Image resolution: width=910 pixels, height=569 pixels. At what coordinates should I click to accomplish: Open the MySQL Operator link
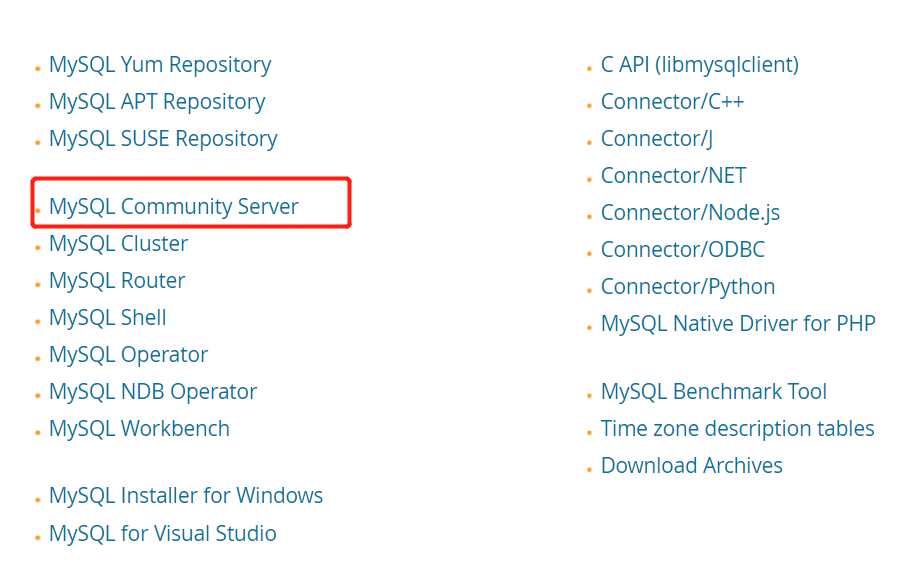[x=128, y=355]
